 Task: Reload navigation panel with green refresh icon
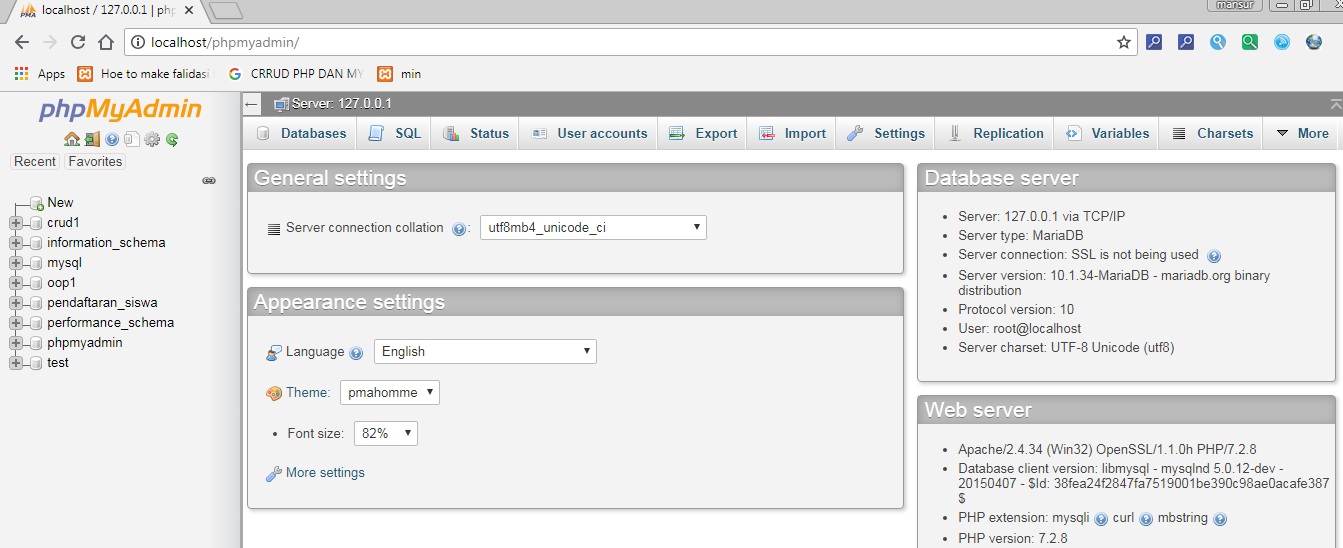172,140
